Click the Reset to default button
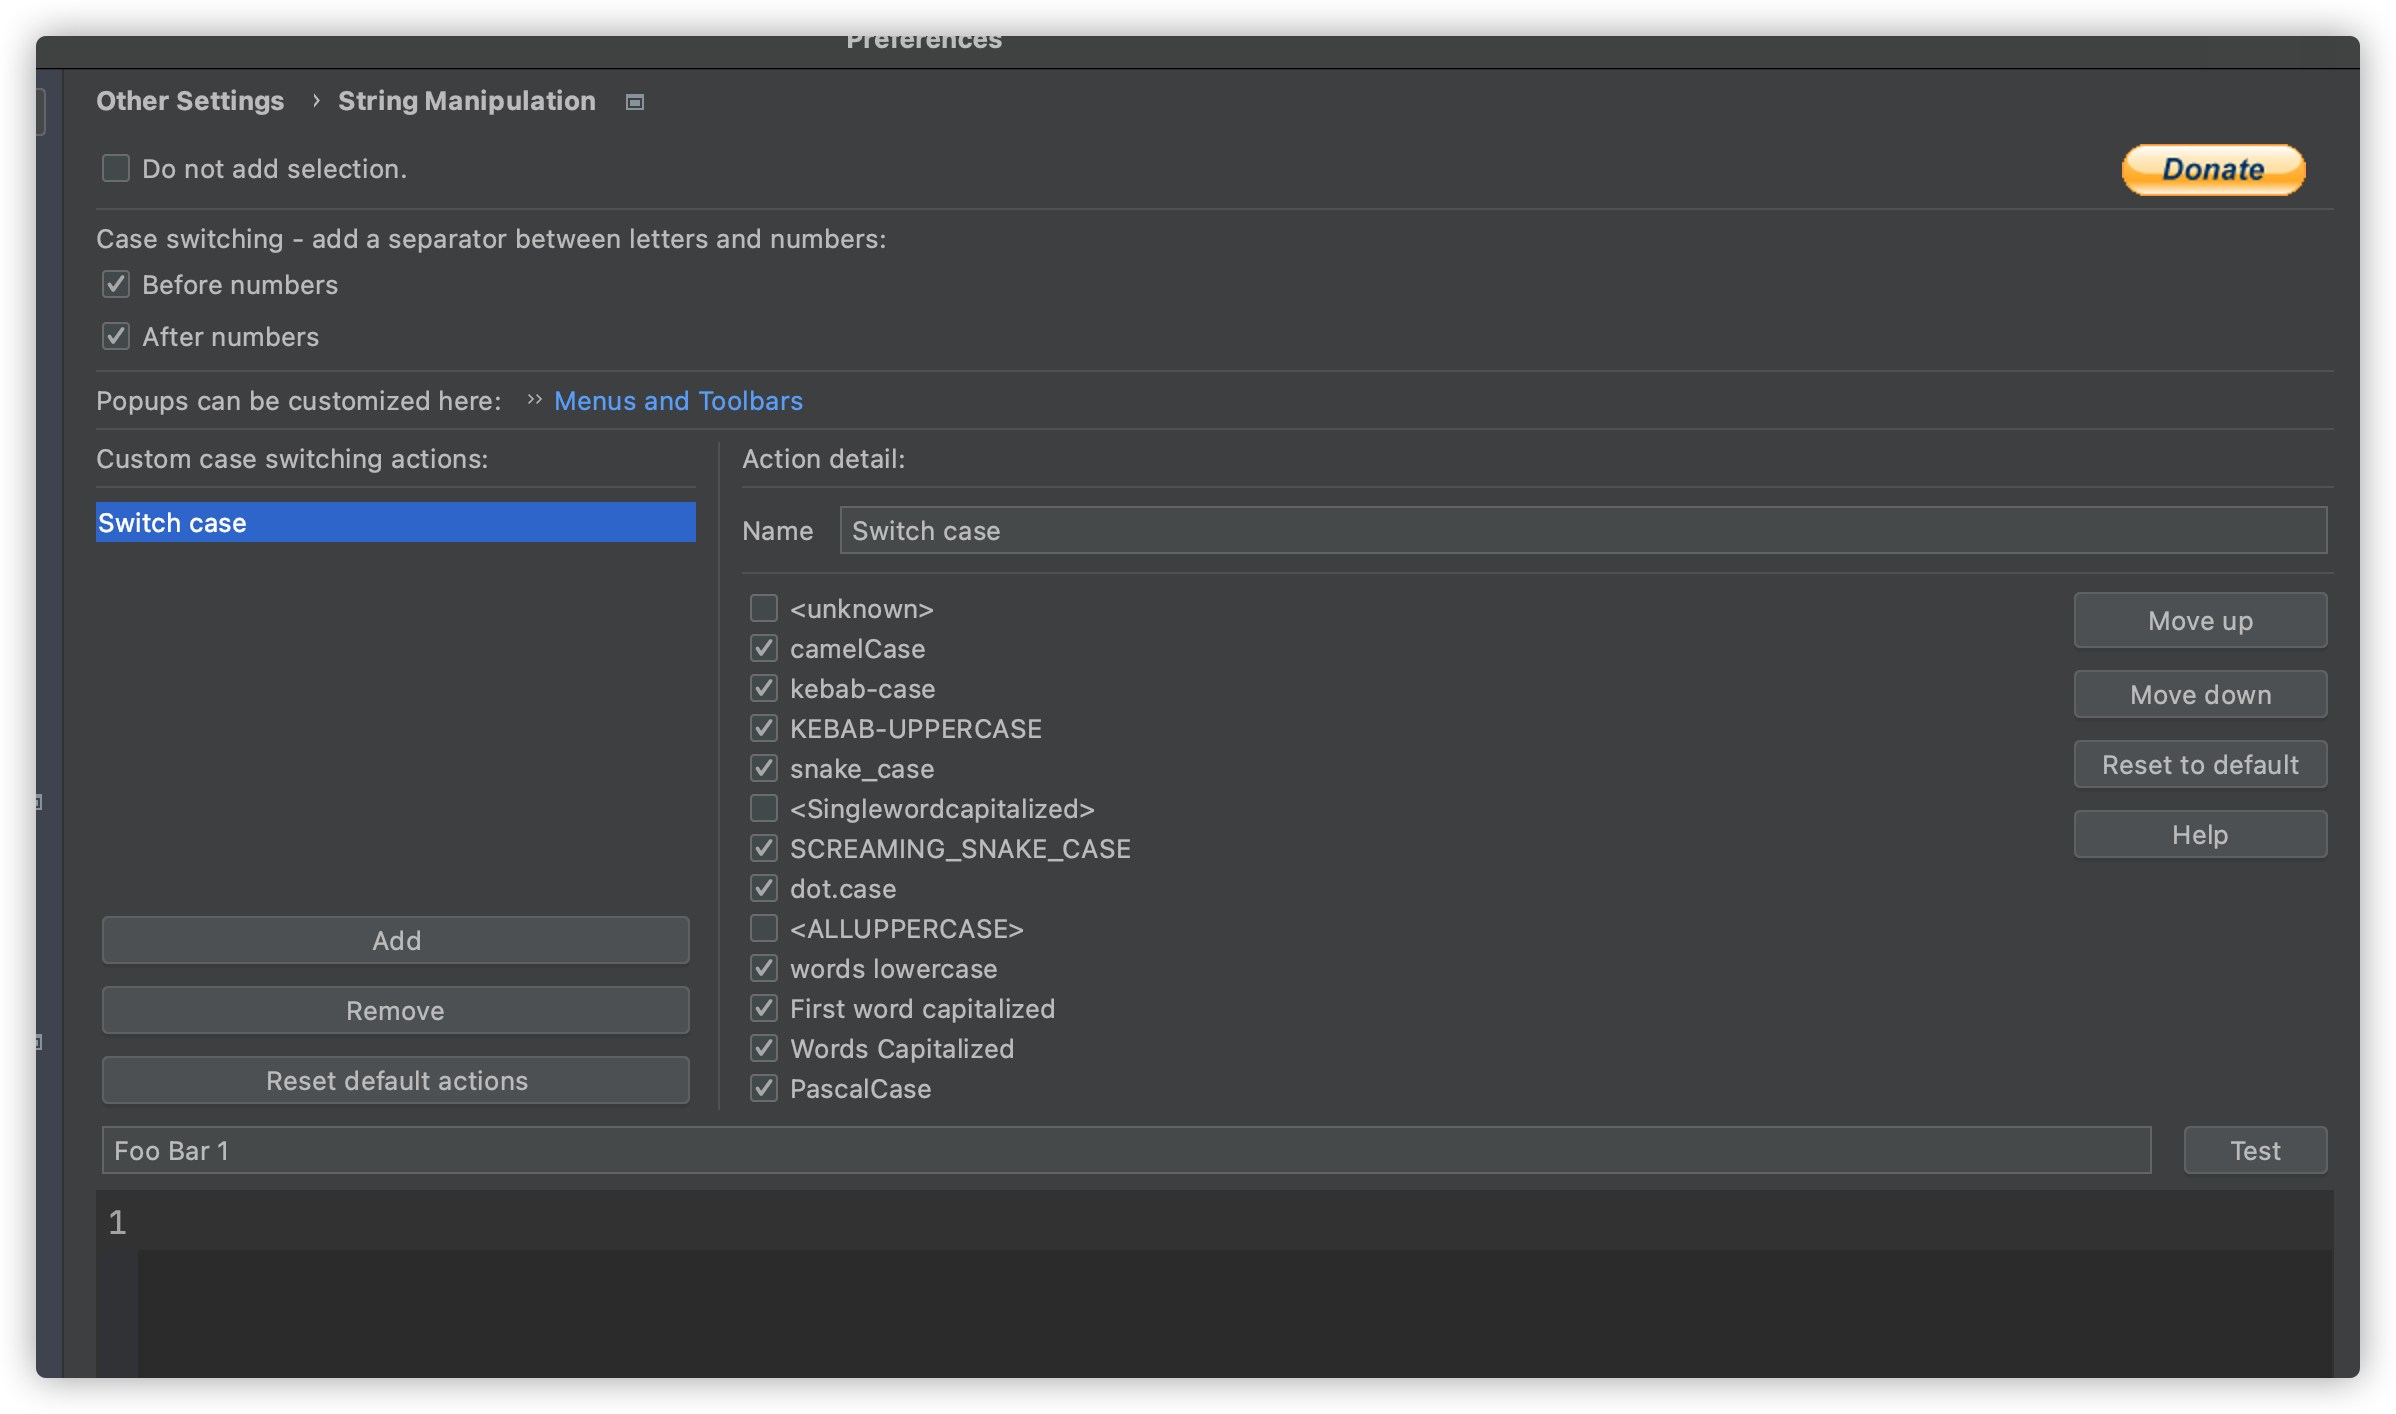The height and width of the screenshot is (1414, 2396). [x=2199, y=765]
